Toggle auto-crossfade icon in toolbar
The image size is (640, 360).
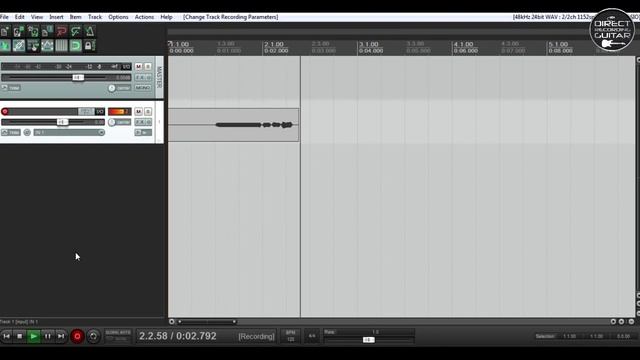point(5,45)
